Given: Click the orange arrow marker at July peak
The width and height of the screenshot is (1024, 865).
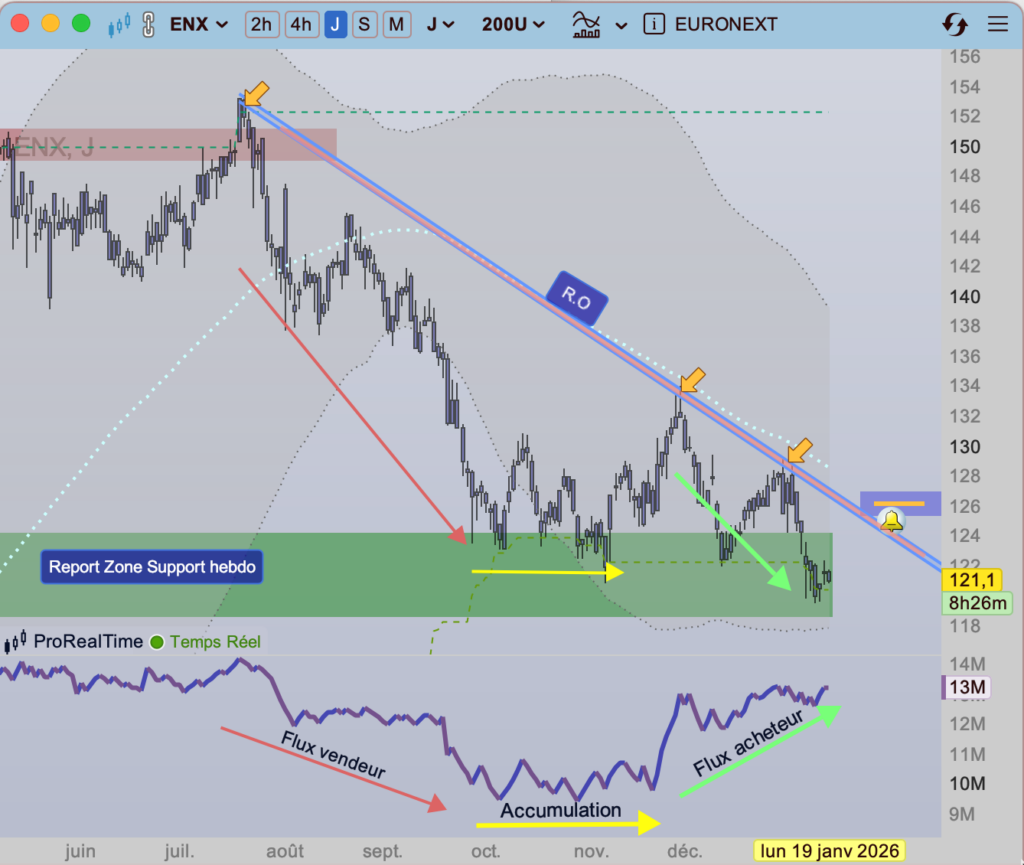Looking at the screenshot, I should pos(256,94).
